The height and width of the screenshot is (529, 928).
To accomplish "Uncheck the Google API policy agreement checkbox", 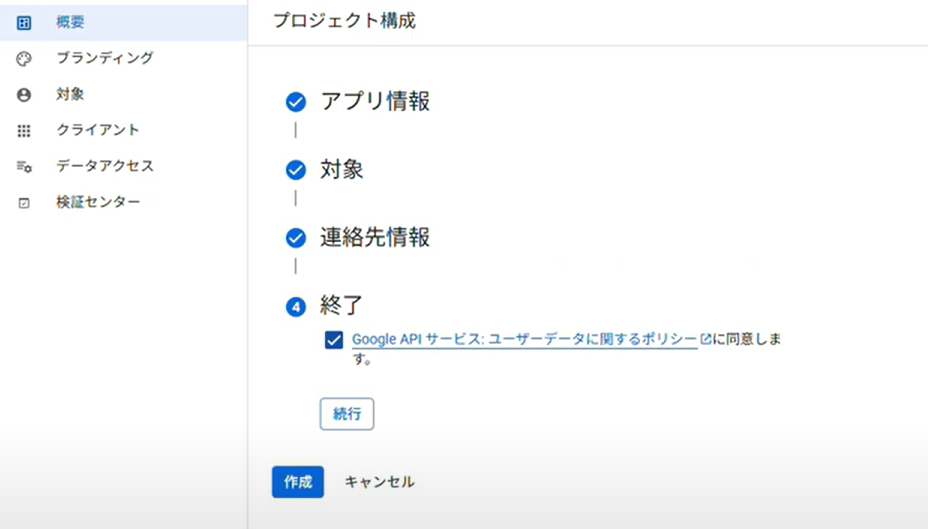I will point(334,340).
